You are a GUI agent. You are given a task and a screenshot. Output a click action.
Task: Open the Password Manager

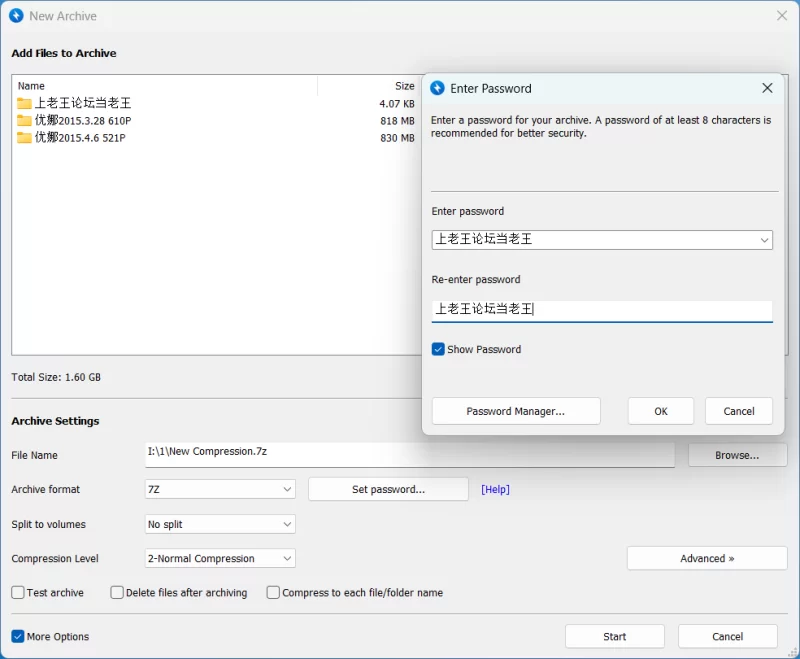(516, 411)
